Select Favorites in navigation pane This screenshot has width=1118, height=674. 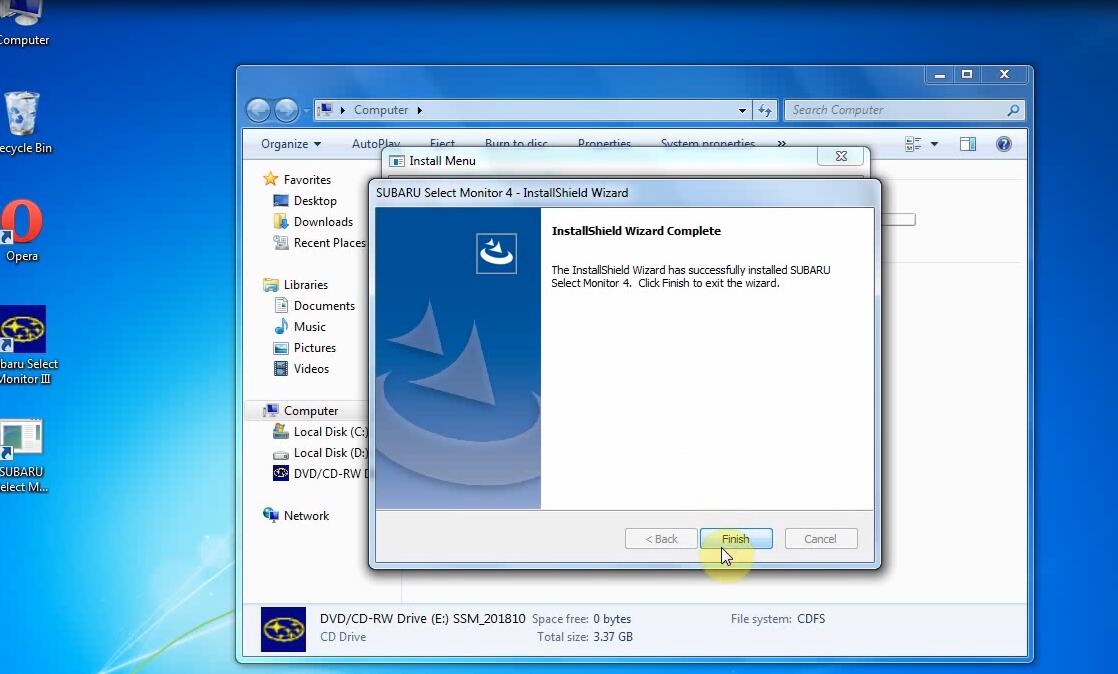point(307,180)
